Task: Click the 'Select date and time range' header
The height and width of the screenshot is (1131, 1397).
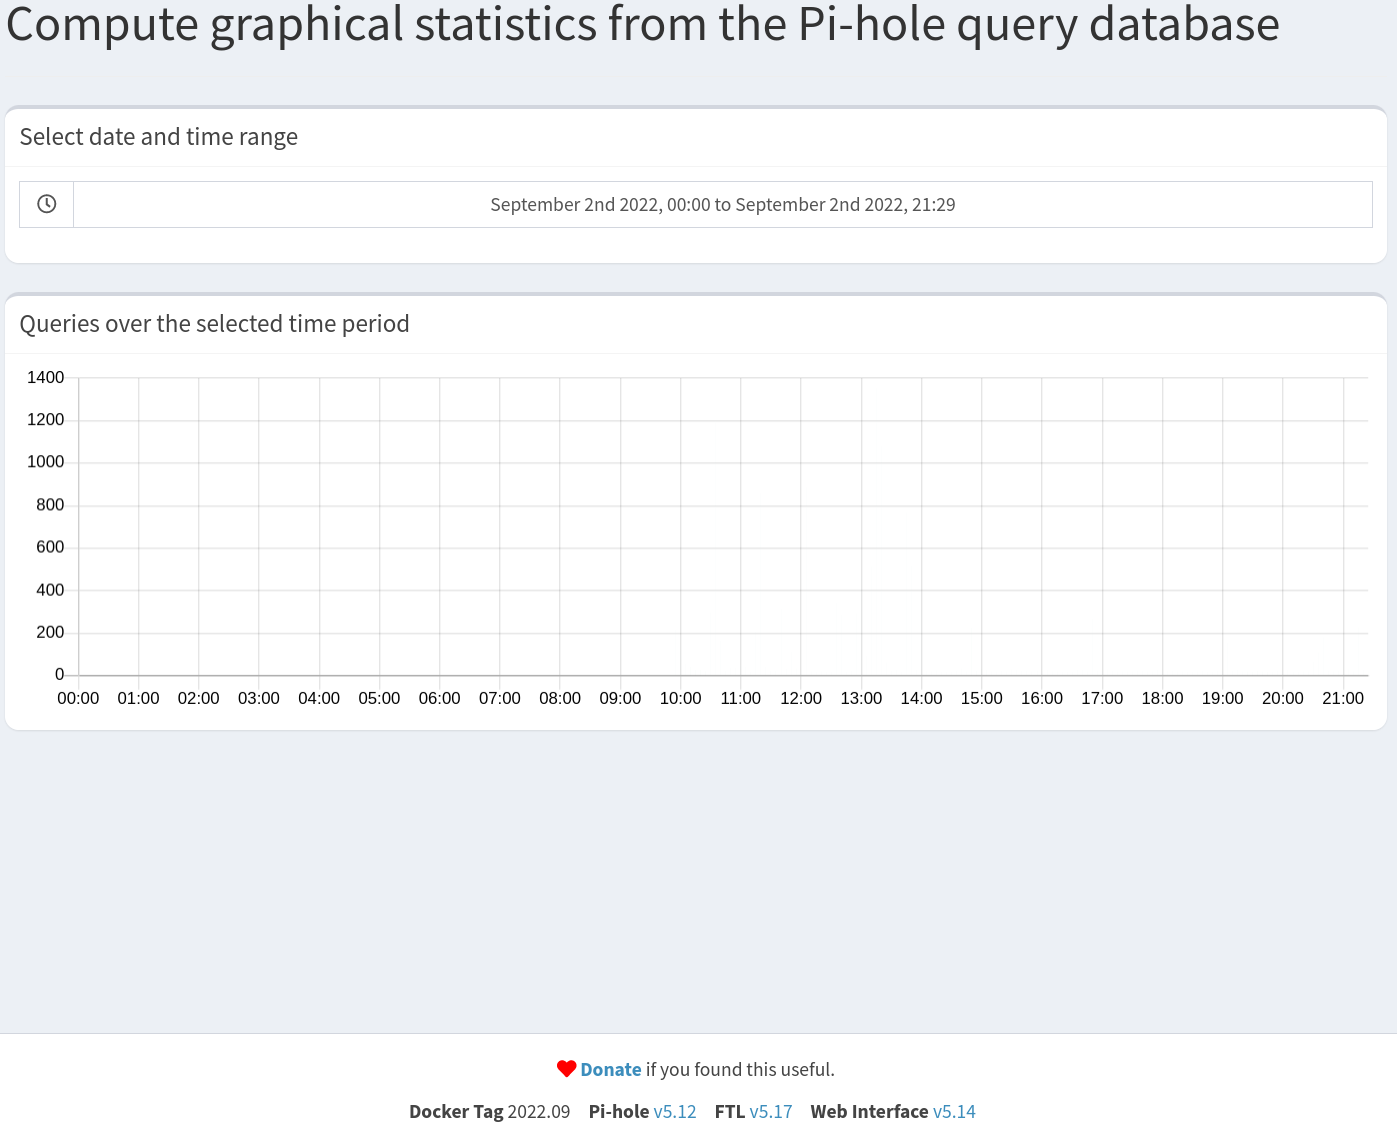Action: click(159, 136)
